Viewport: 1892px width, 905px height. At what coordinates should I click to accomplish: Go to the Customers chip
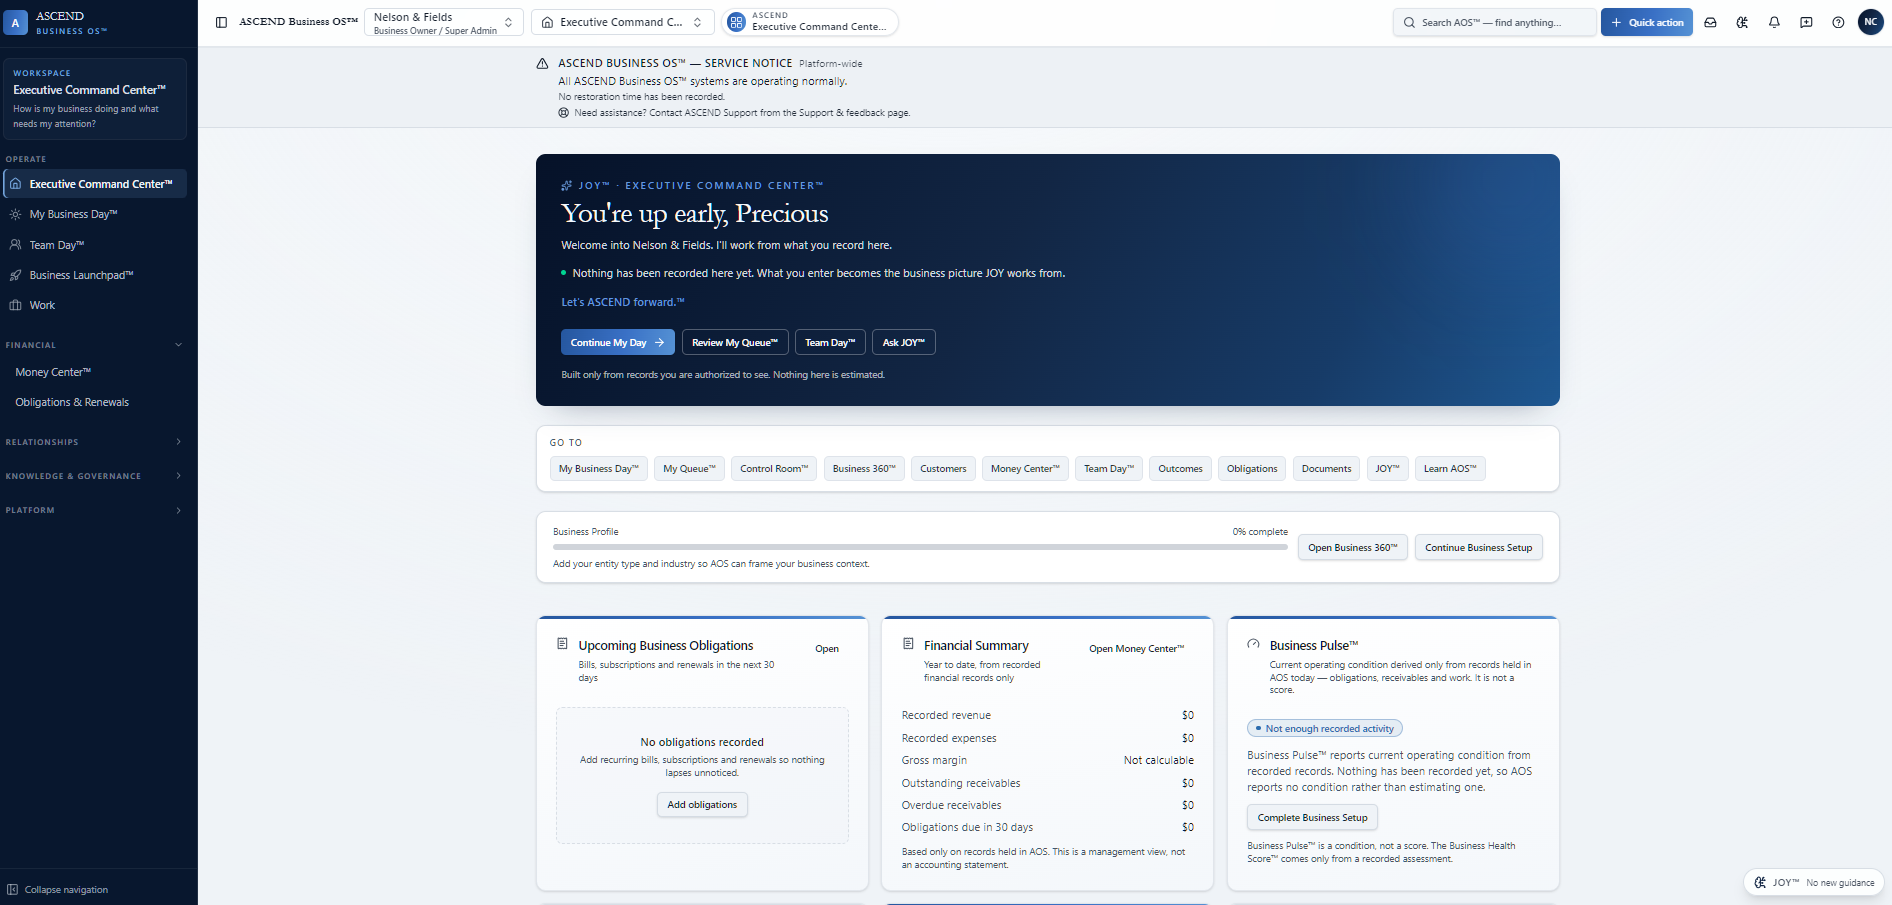943,469
